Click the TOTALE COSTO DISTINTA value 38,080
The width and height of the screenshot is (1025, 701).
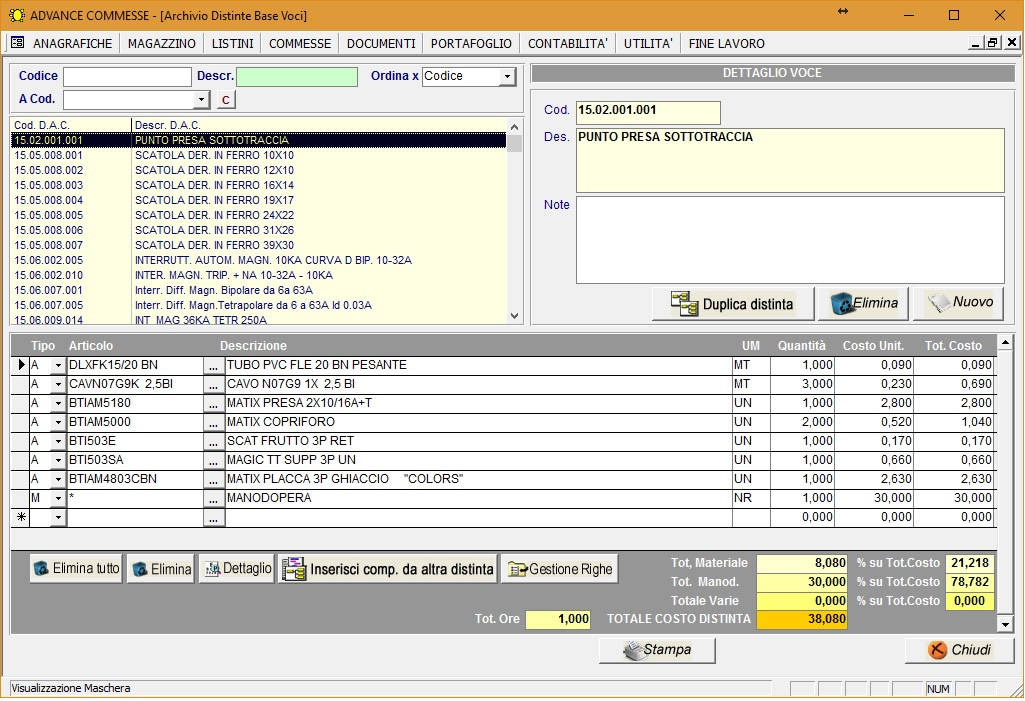(x=802, y=619)
